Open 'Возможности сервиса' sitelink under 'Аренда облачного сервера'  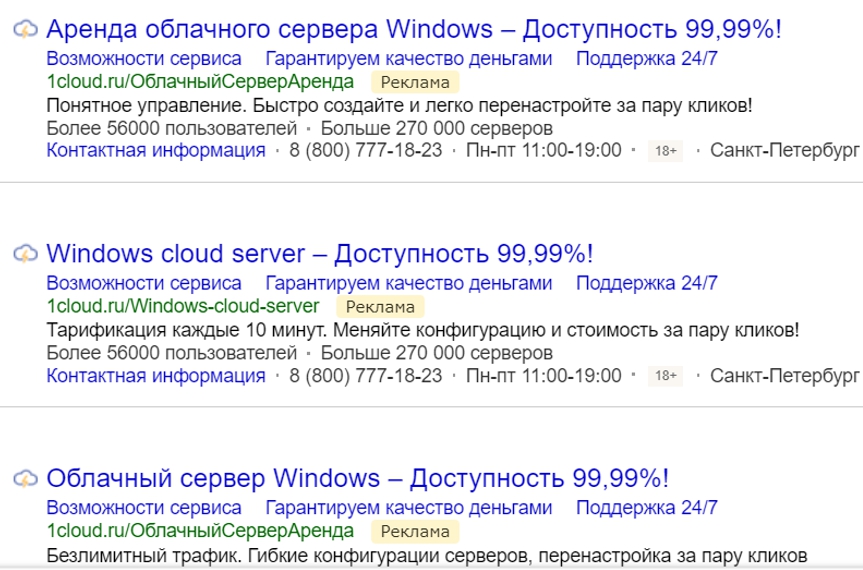[x=144, y=58]
